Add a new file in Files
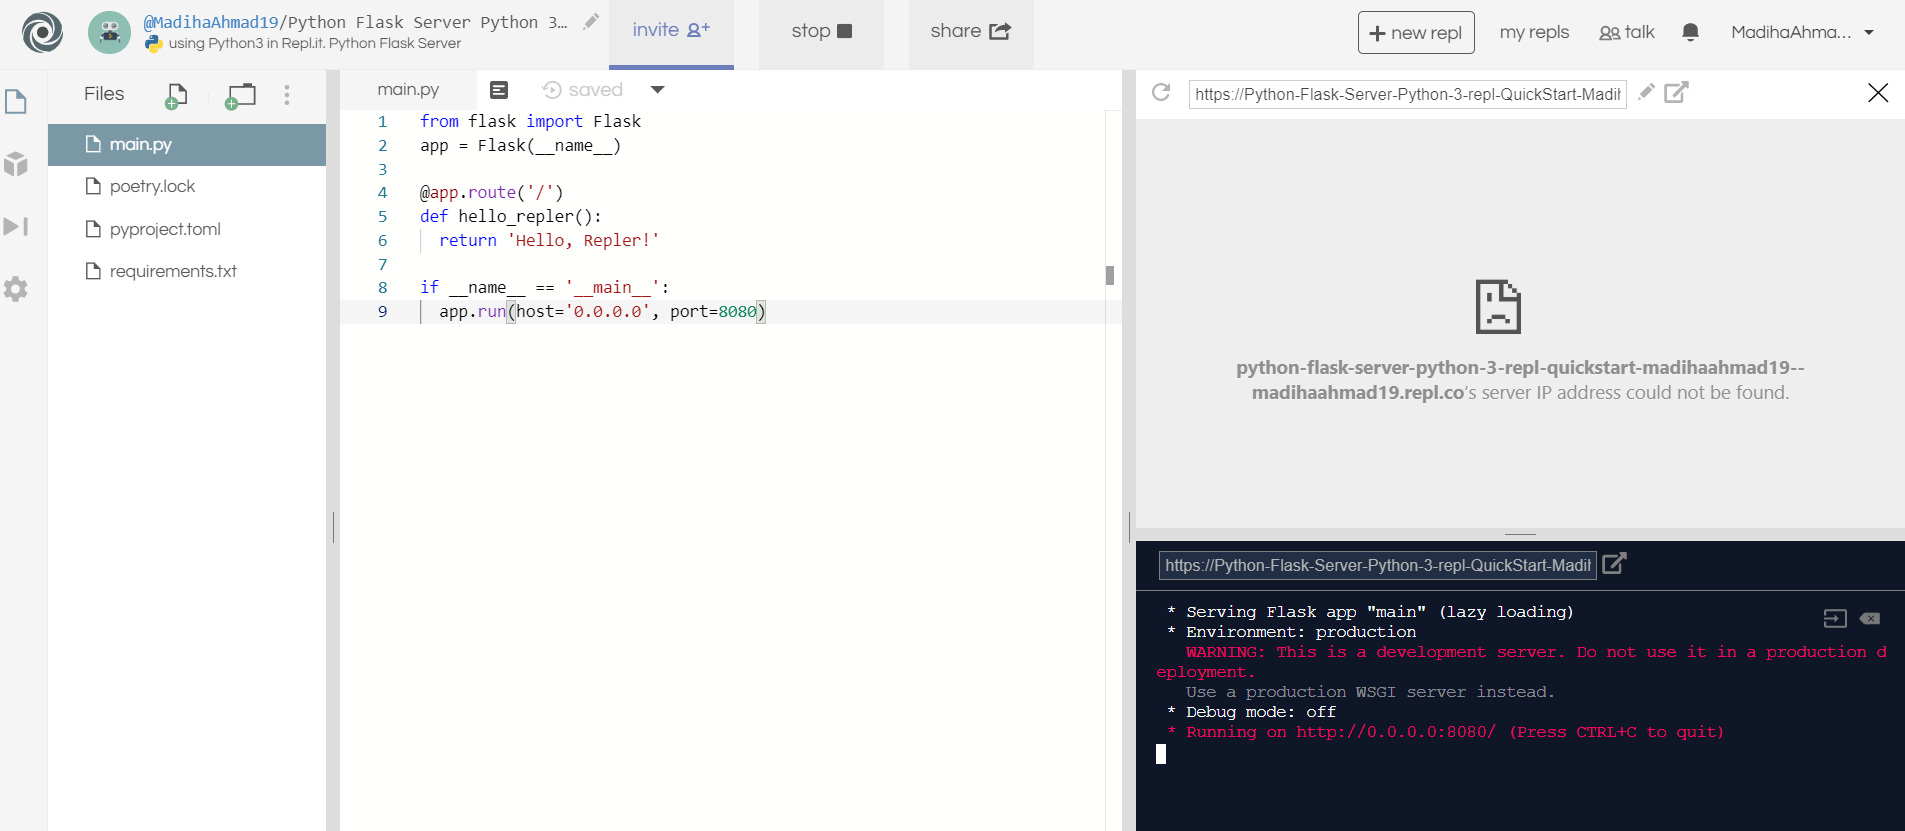The width and height of the screenshot is (1905, 831). coord(176,95)
